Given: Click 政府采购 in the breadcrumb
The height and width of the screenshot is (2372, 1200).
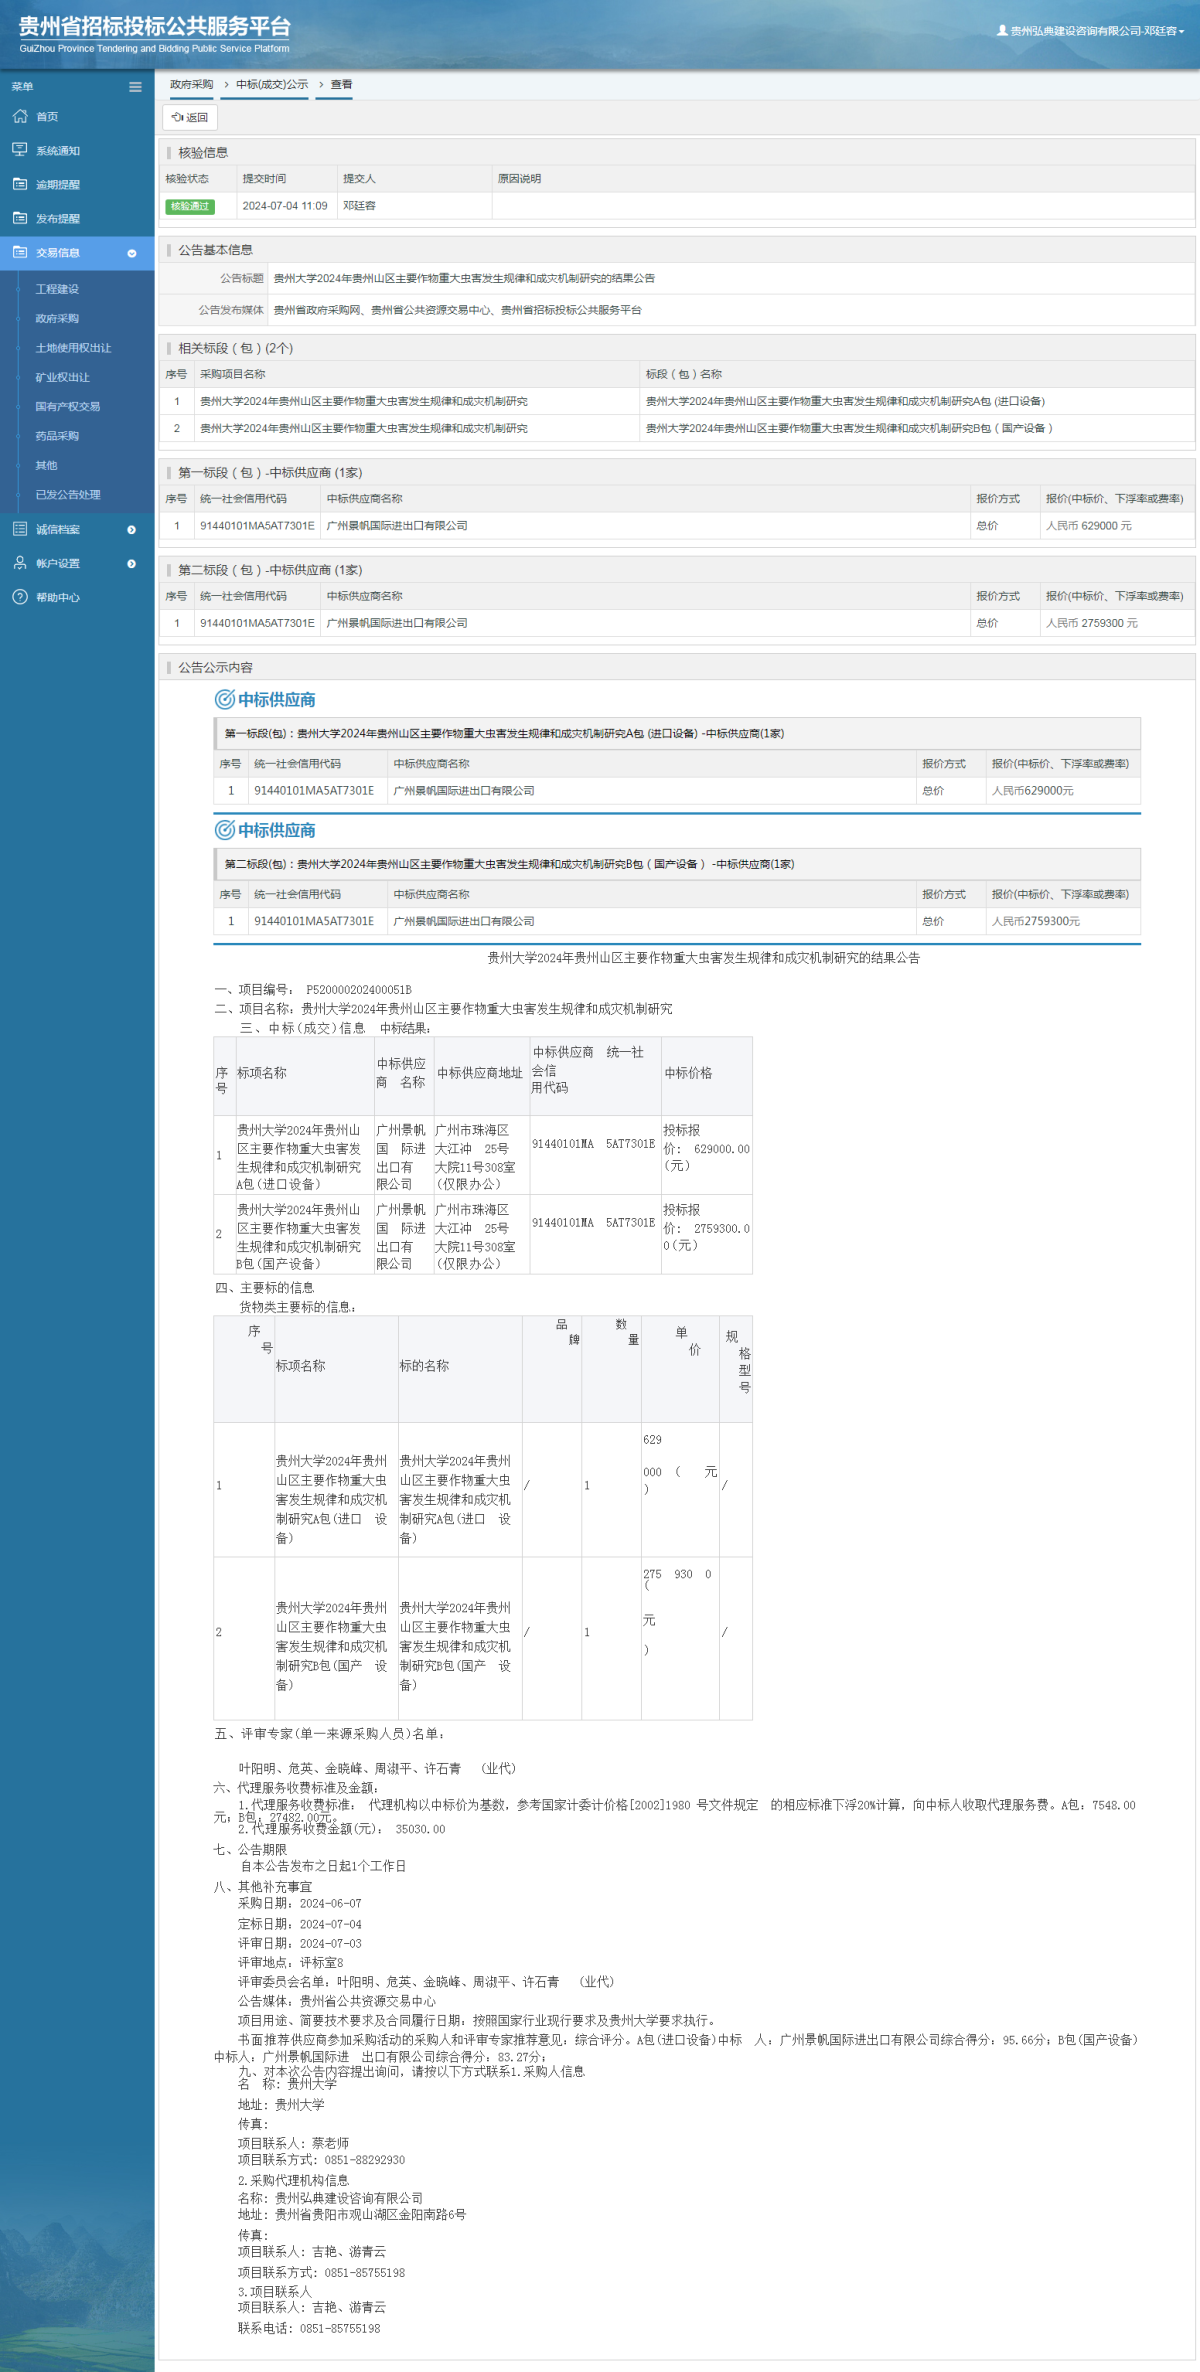Looking at the screenshot, I should point(191,84).
